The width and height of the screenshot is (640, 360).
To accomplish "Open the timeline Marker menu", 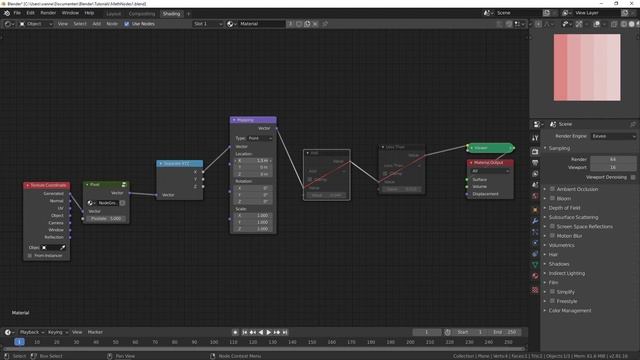I will click(x=95, y=332).
